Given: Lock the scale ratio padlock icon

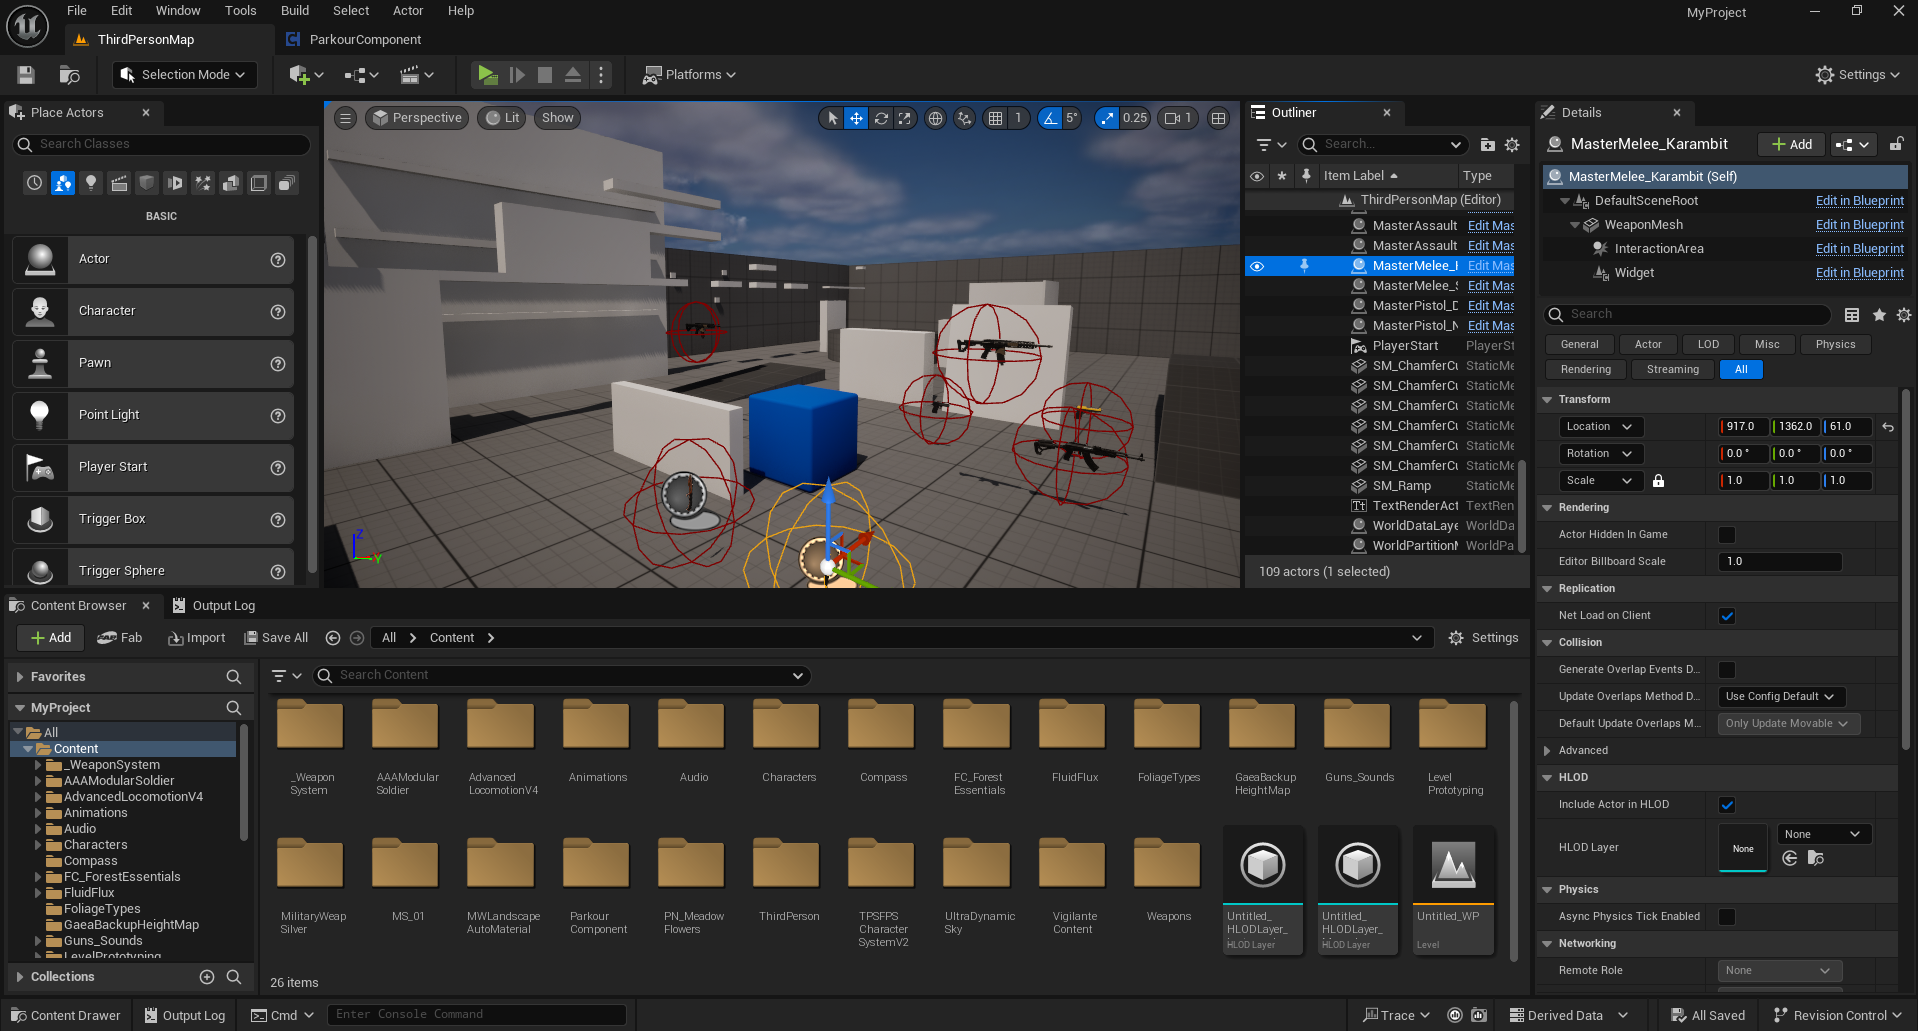Looking at the screenshot, I should (x=1658, y=481).
